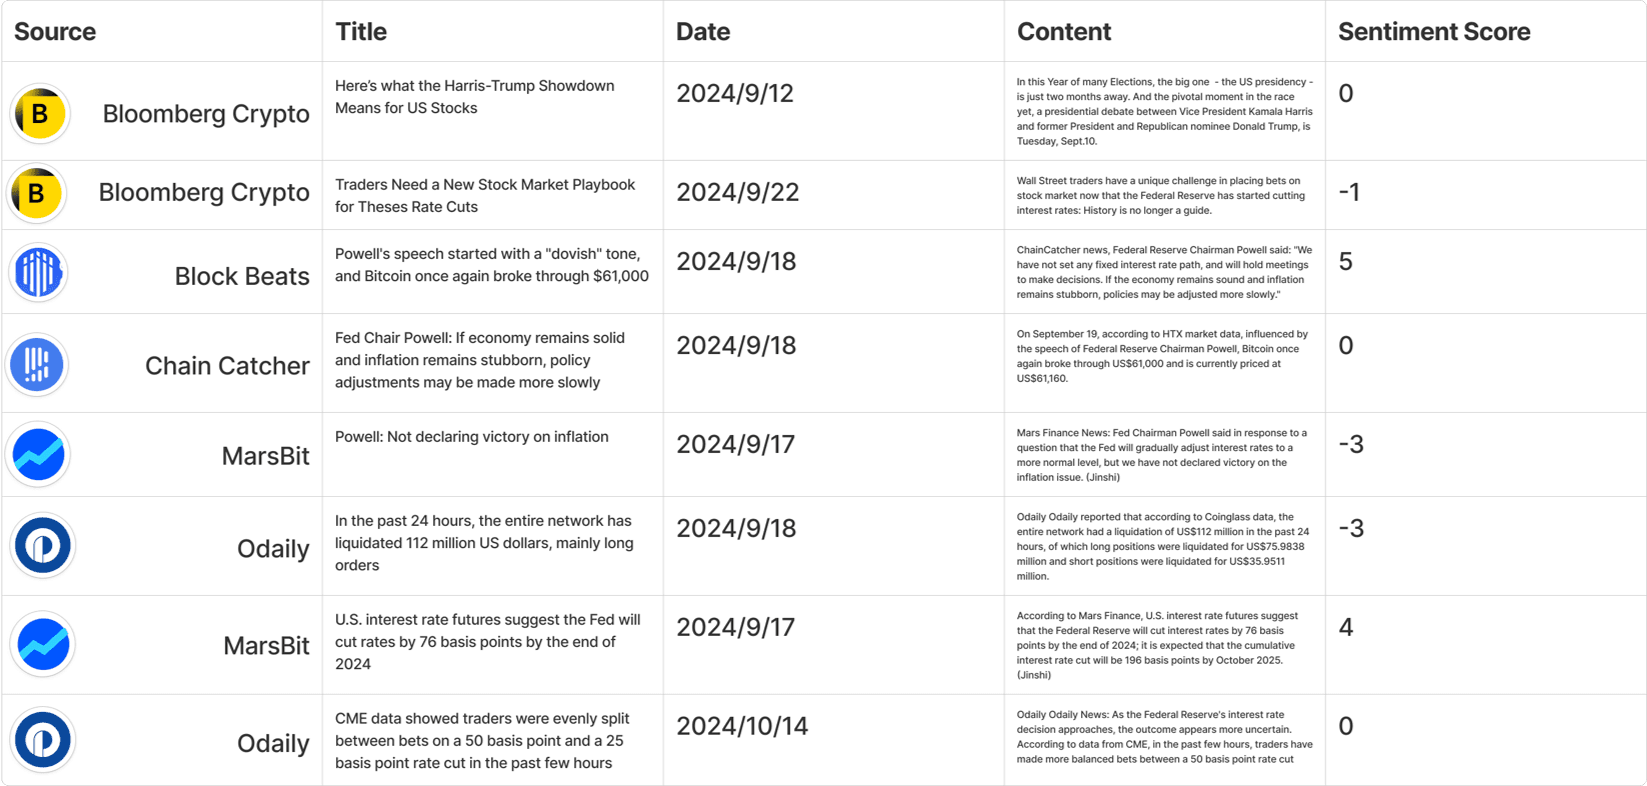1647x786 pixels.
Task: Click the Odaily logo in the CME data row
Action: 42,741
